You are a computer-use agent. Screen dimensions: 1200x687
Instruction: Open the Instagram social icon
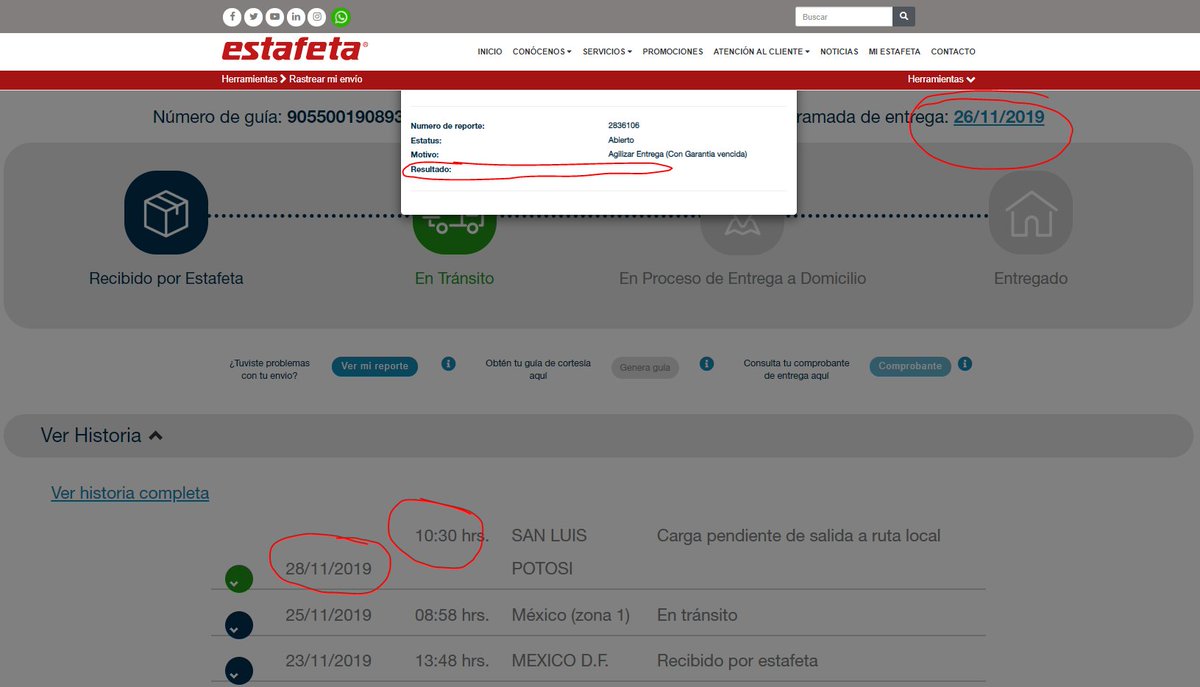318,17
